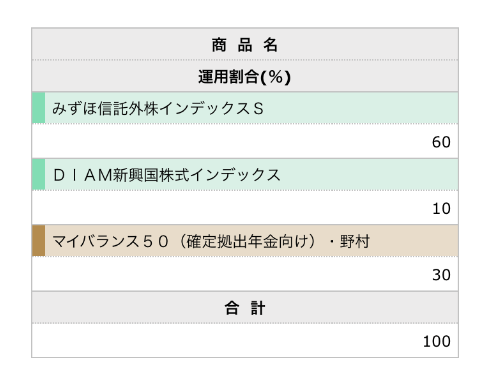Screen dimensions: 485x367
Task: Click brown swatch beside マイバランス50
Action: [39, 241]
